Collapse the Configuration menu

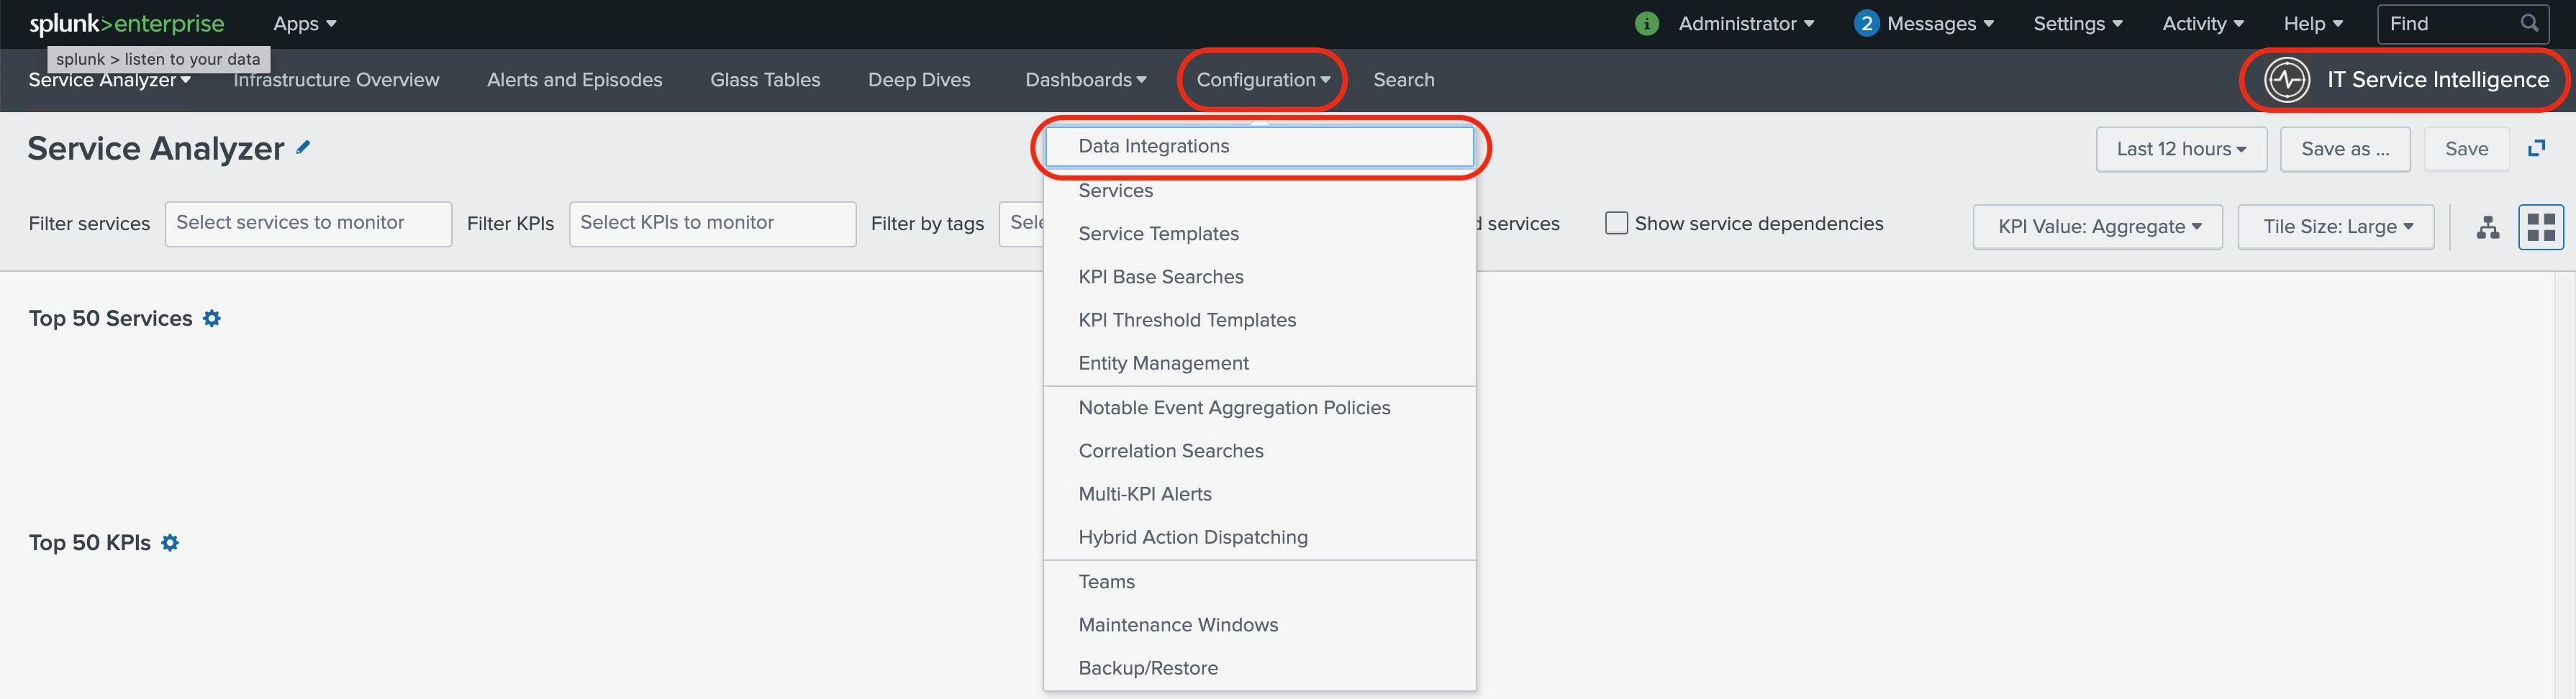point(1263,80)
